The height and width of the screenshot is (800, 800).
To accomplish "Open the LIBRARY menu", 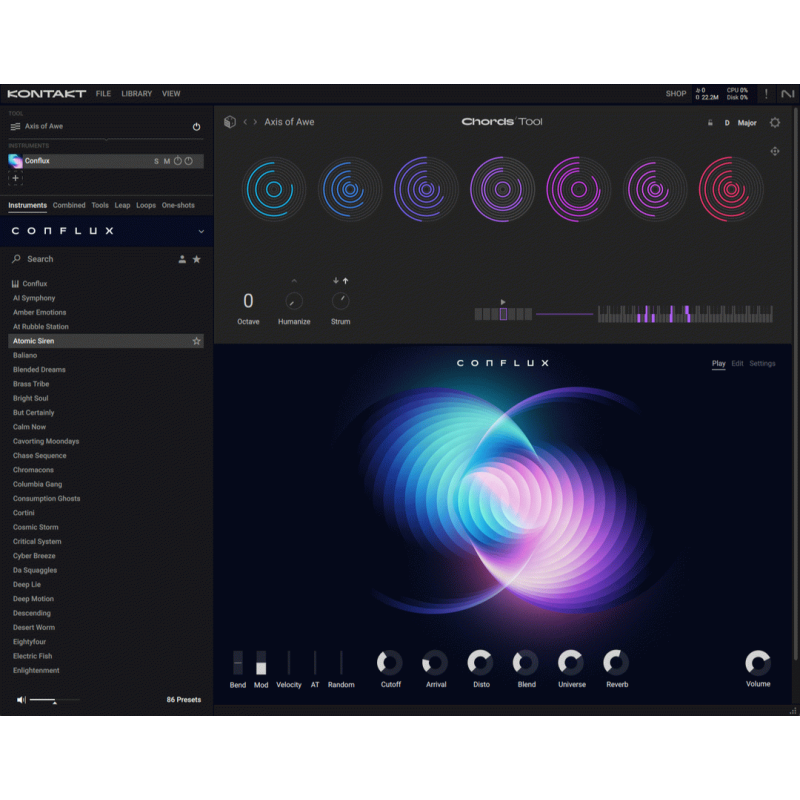I will pos(137,94).
